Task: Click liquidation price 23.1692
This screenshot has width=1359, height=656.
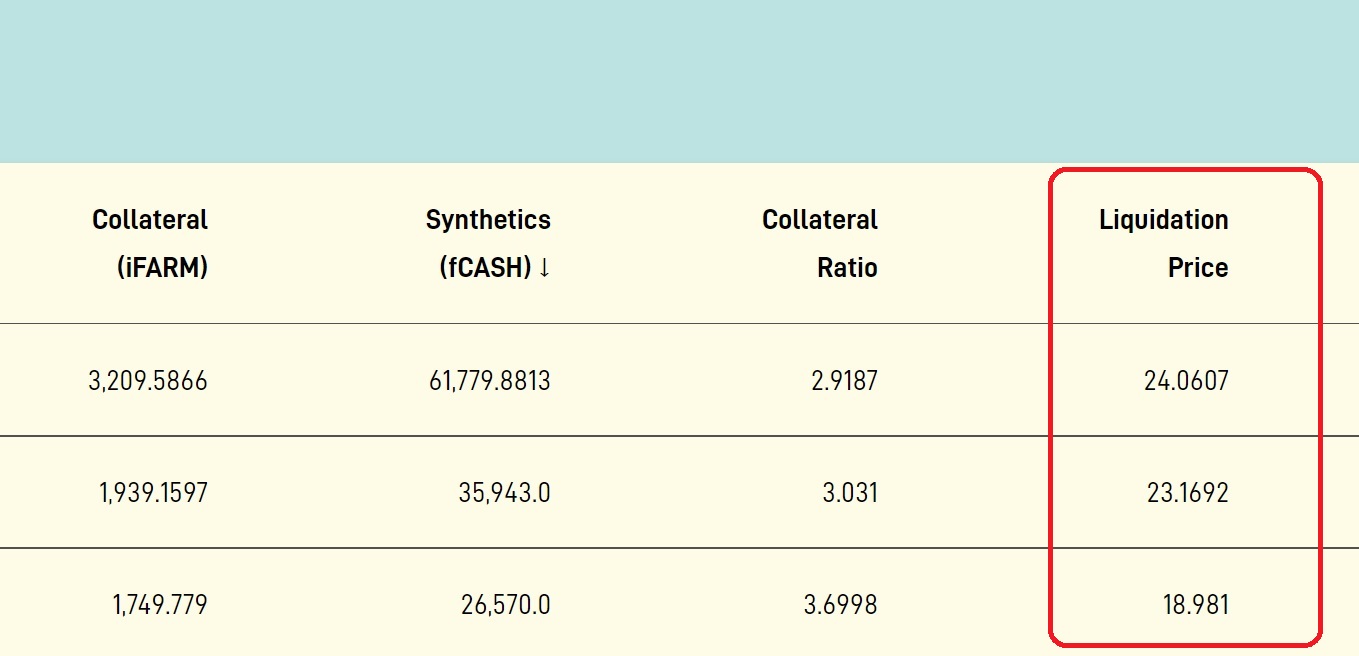Action: point(1187,493)
